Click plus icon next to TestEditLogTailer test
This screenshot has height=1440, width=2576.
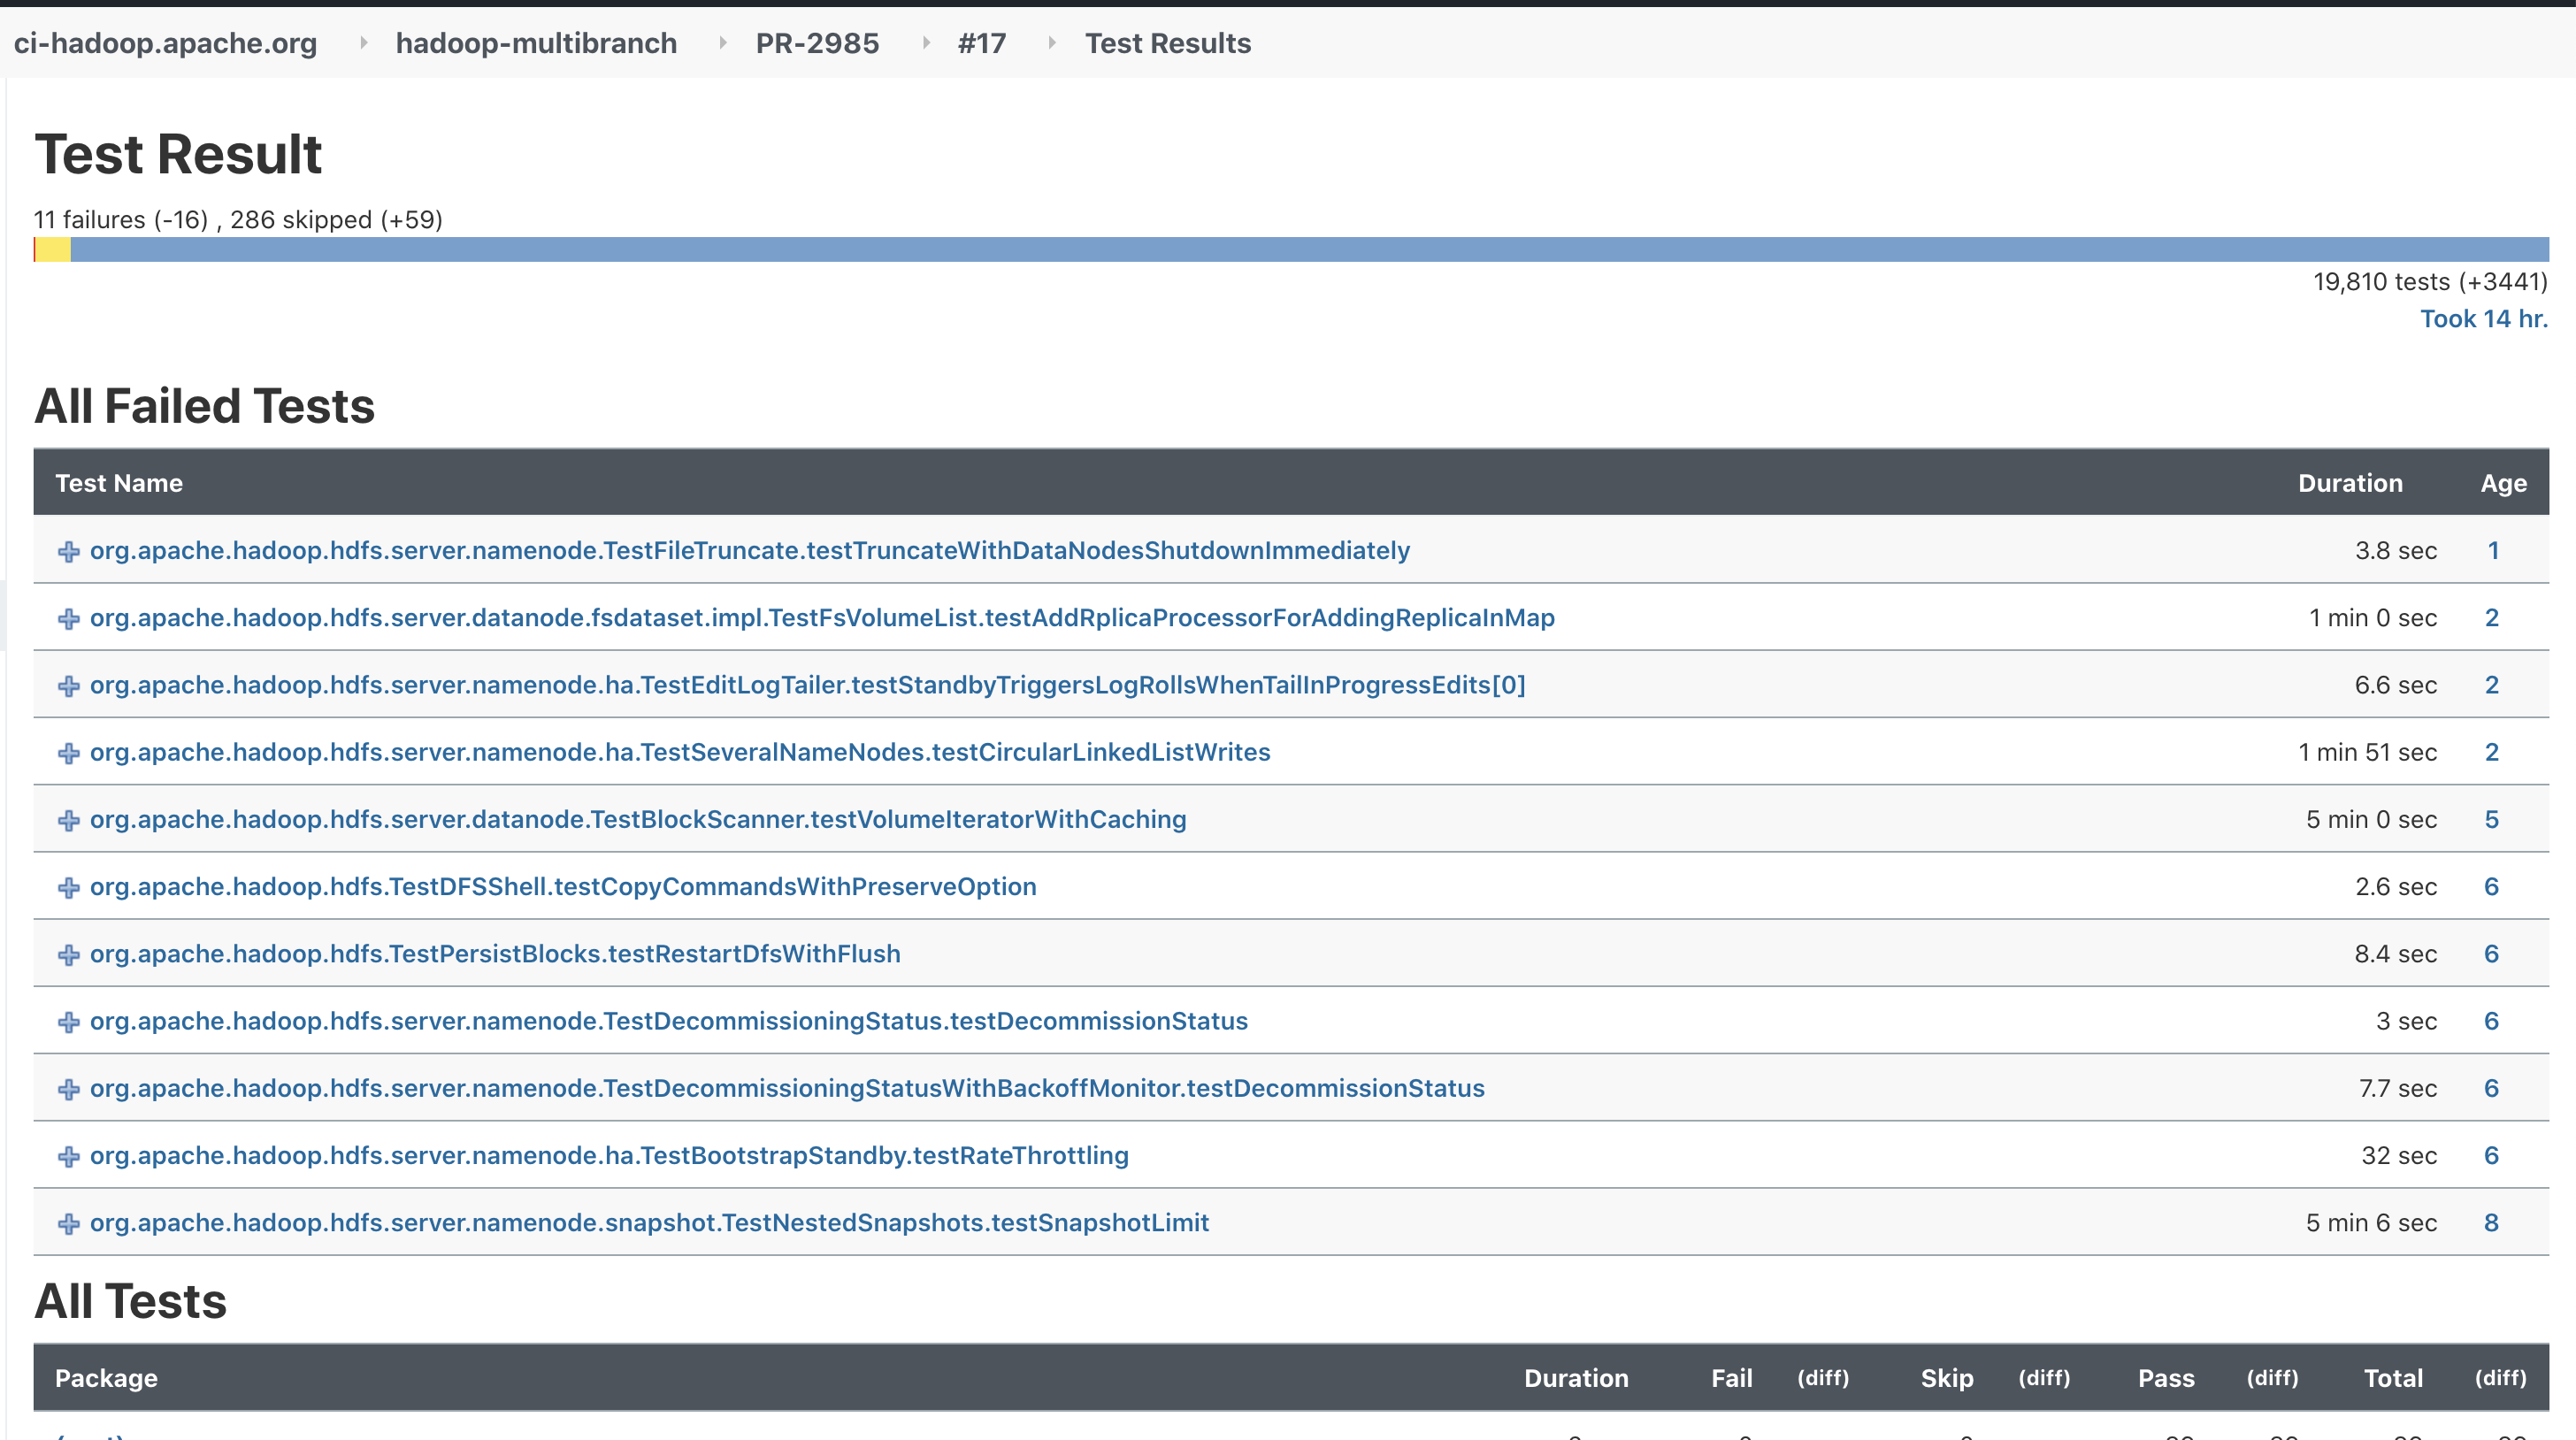[68, 686]
